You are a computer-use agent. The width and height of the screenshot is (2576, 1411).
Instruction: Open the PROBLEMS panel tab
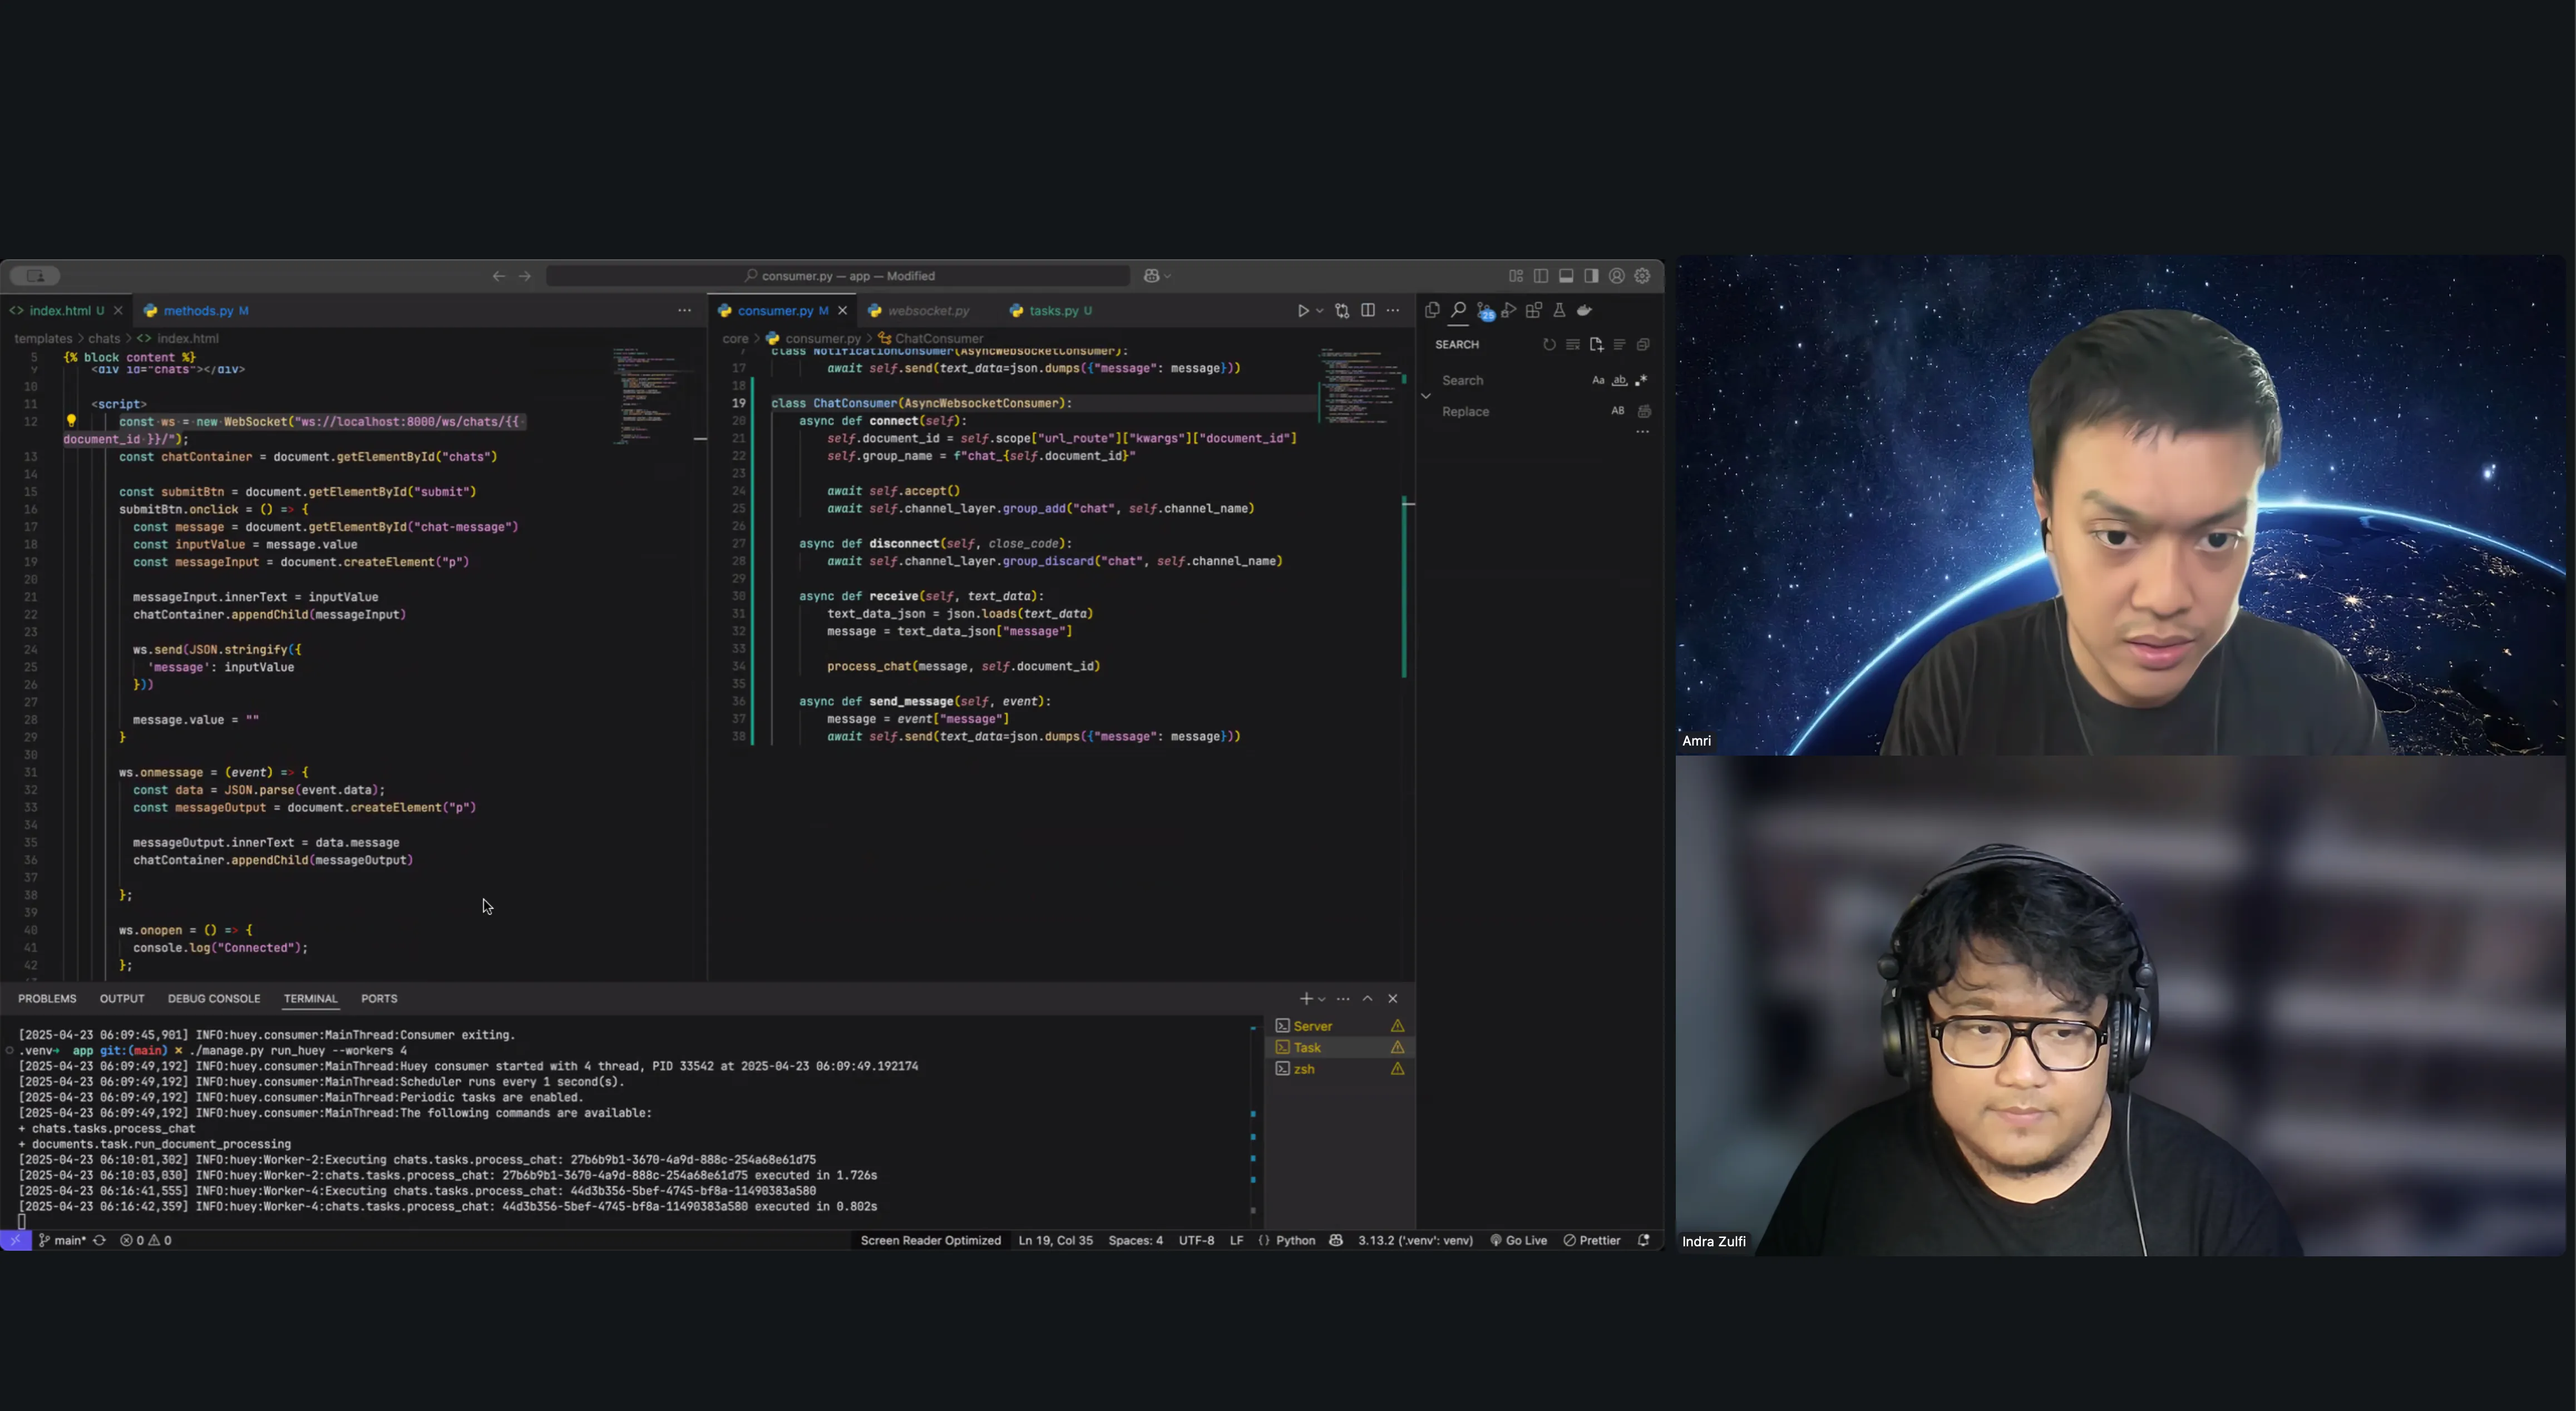(x=47, y=999)
